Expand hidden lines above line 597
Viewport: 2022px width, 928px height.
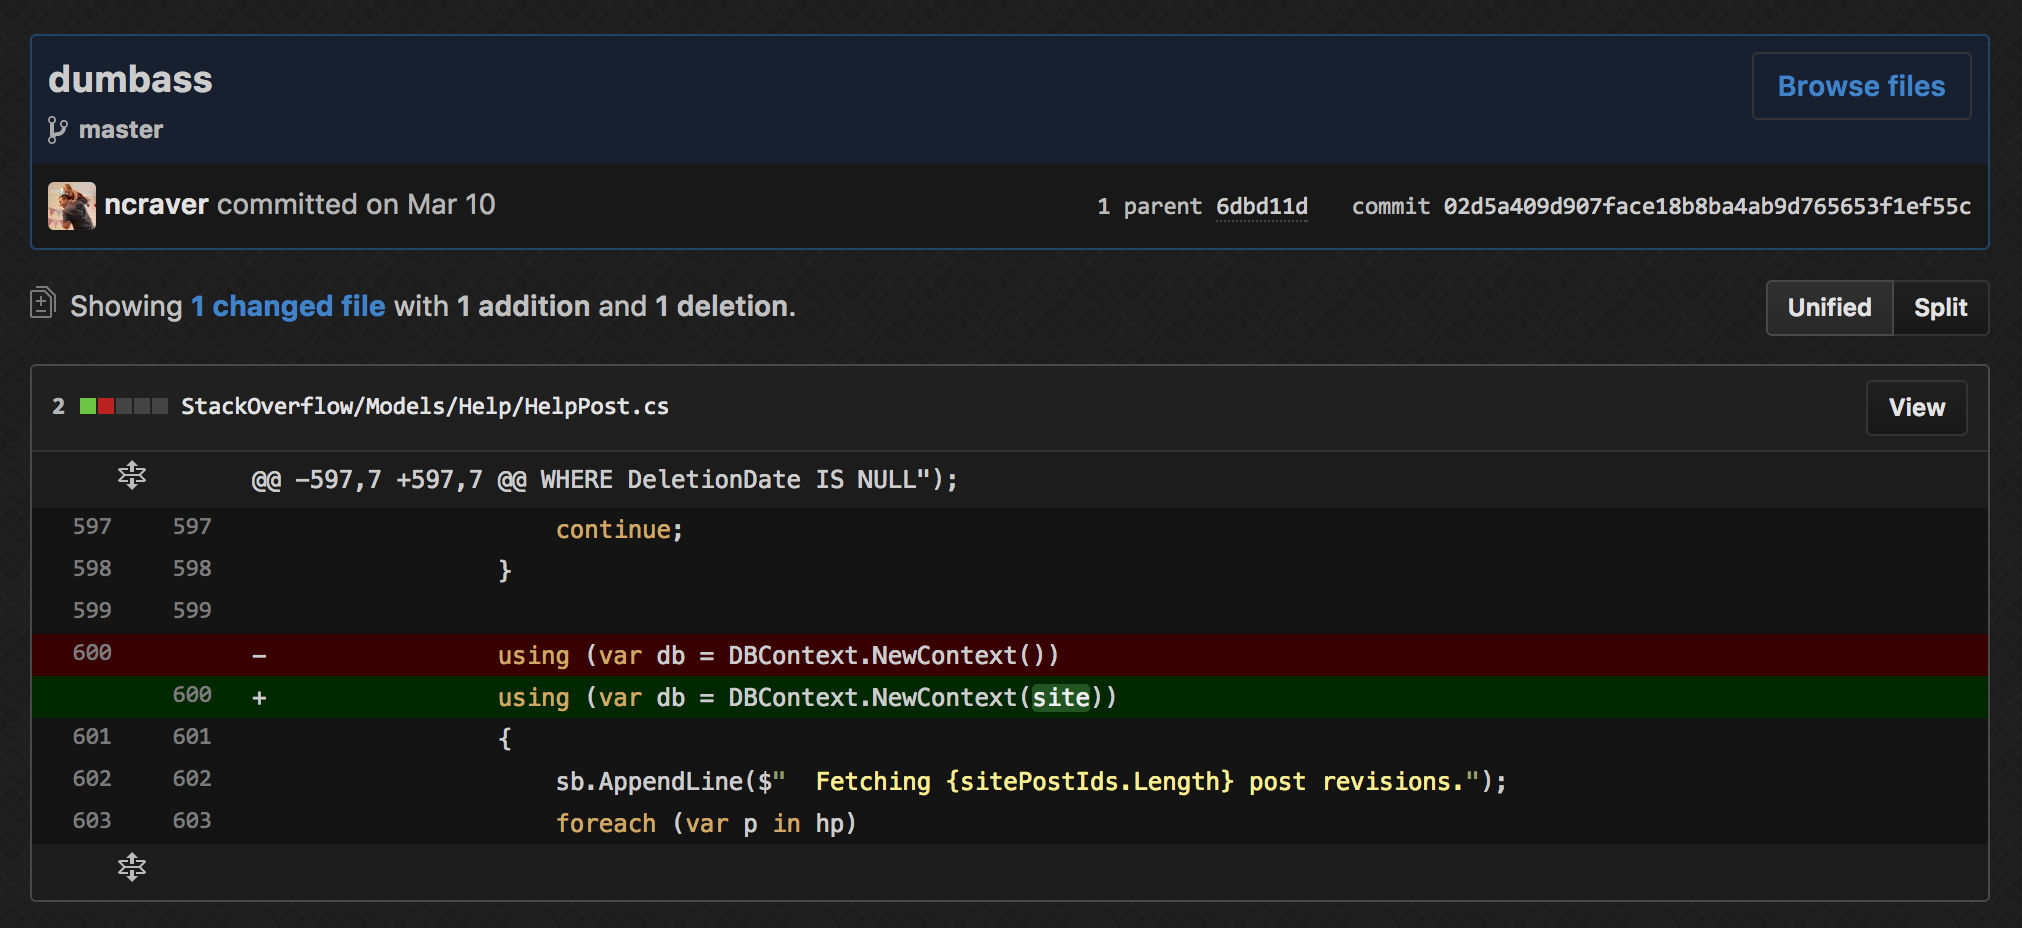click(132, 476)
